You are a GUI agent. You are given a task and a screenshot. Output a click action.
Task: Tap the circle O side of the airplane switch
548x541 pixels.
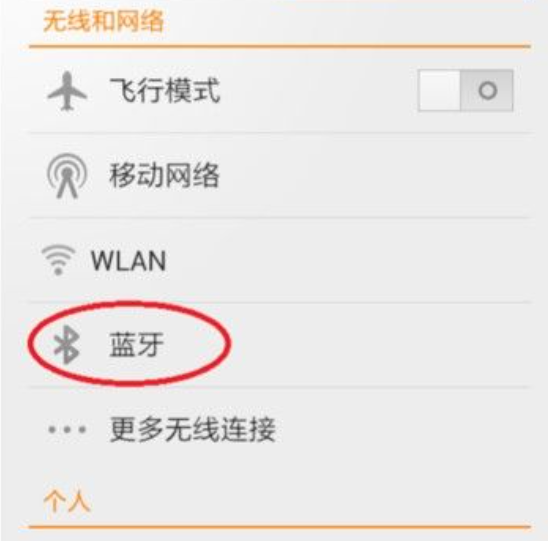[x=487, y=91]
